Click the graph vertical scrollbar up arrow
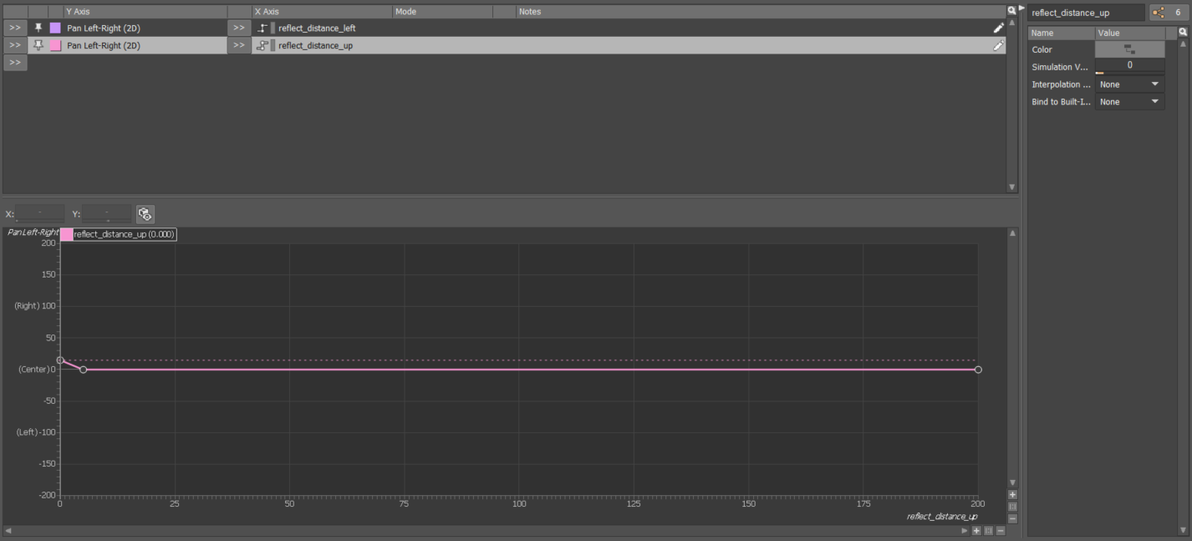Viewport: 1192px width, 541px height. pos(1012,233)
